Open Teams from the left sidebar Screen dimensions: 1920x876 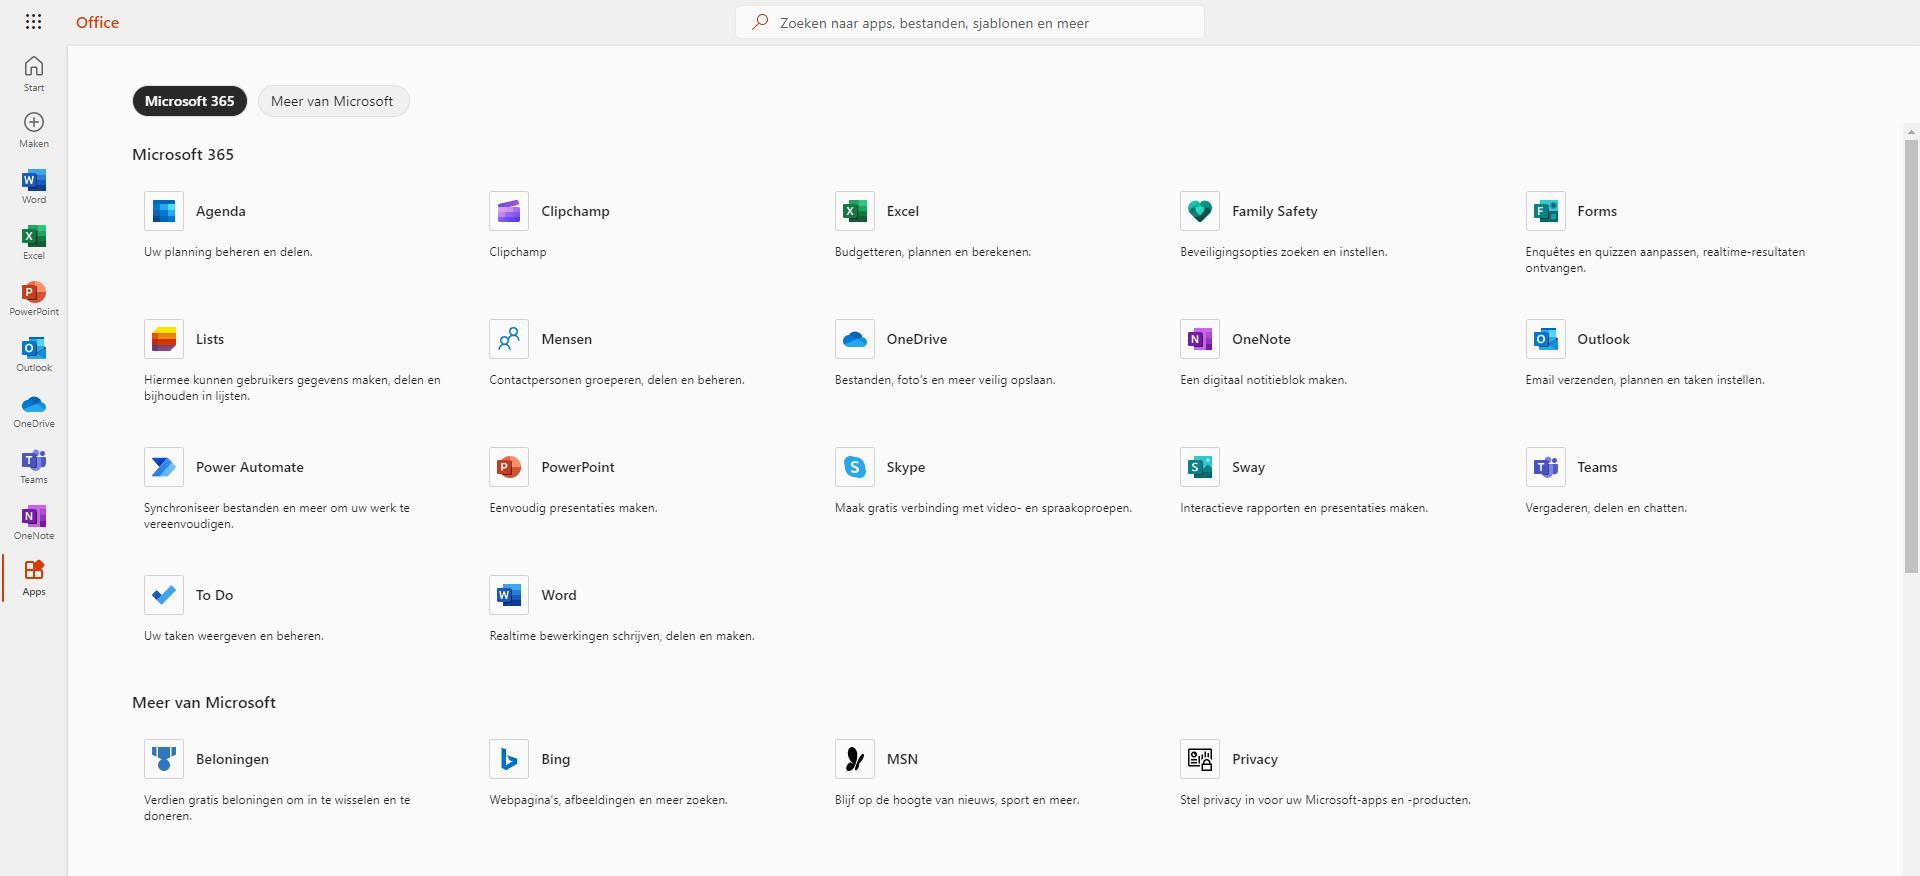click(x=34, y=466)
